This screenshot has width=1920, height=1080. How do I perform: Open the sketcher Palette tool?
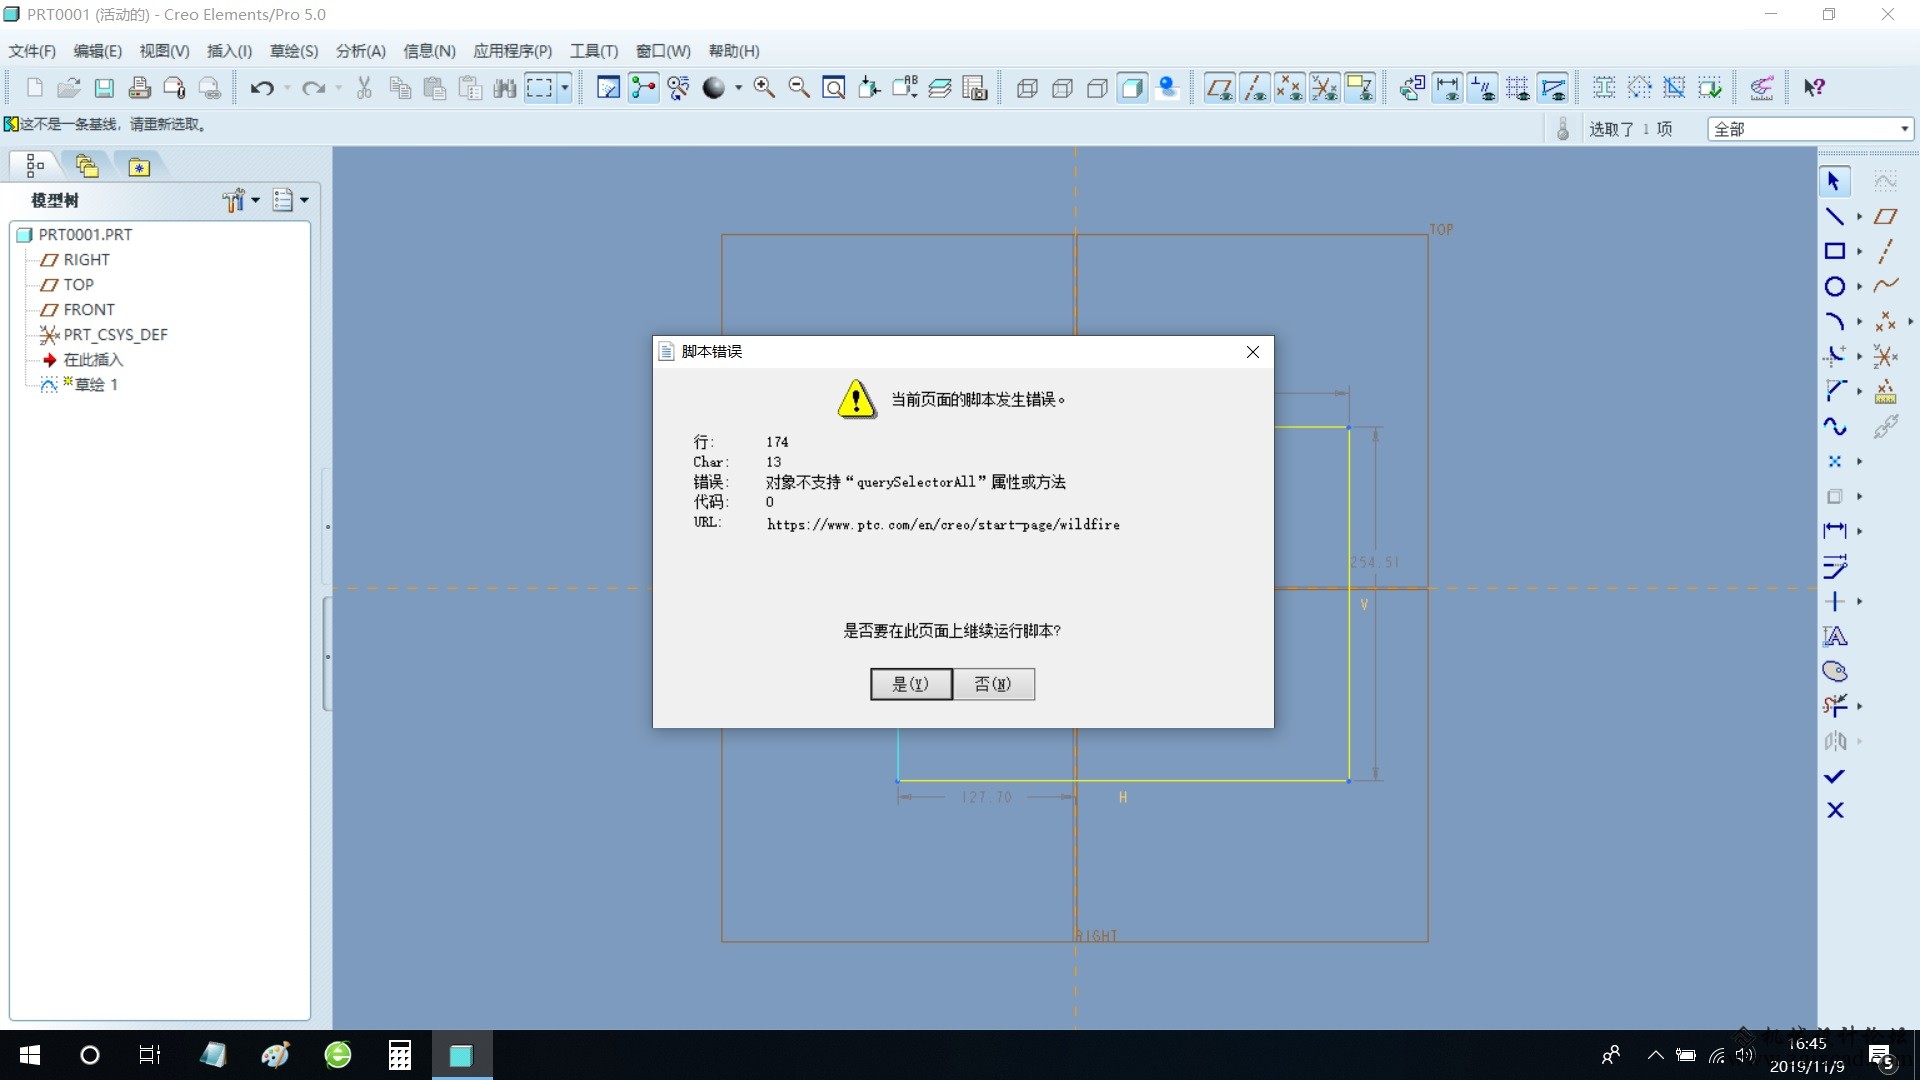click(1835, 672)
